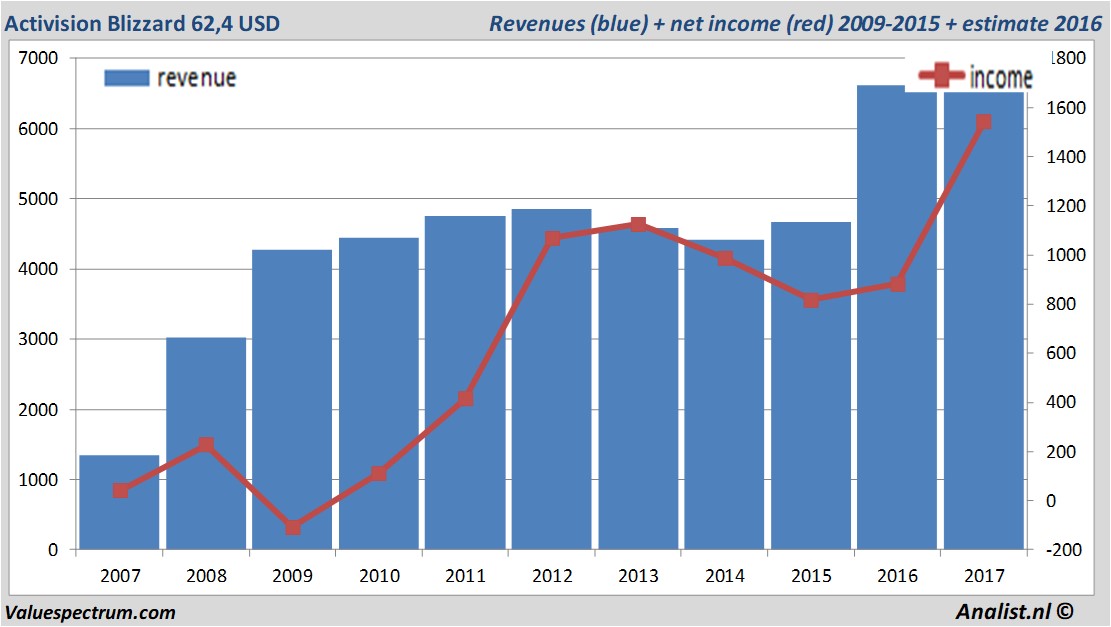
Task: Click the 2013 income peak marker
Action: (x=638, y=225)
